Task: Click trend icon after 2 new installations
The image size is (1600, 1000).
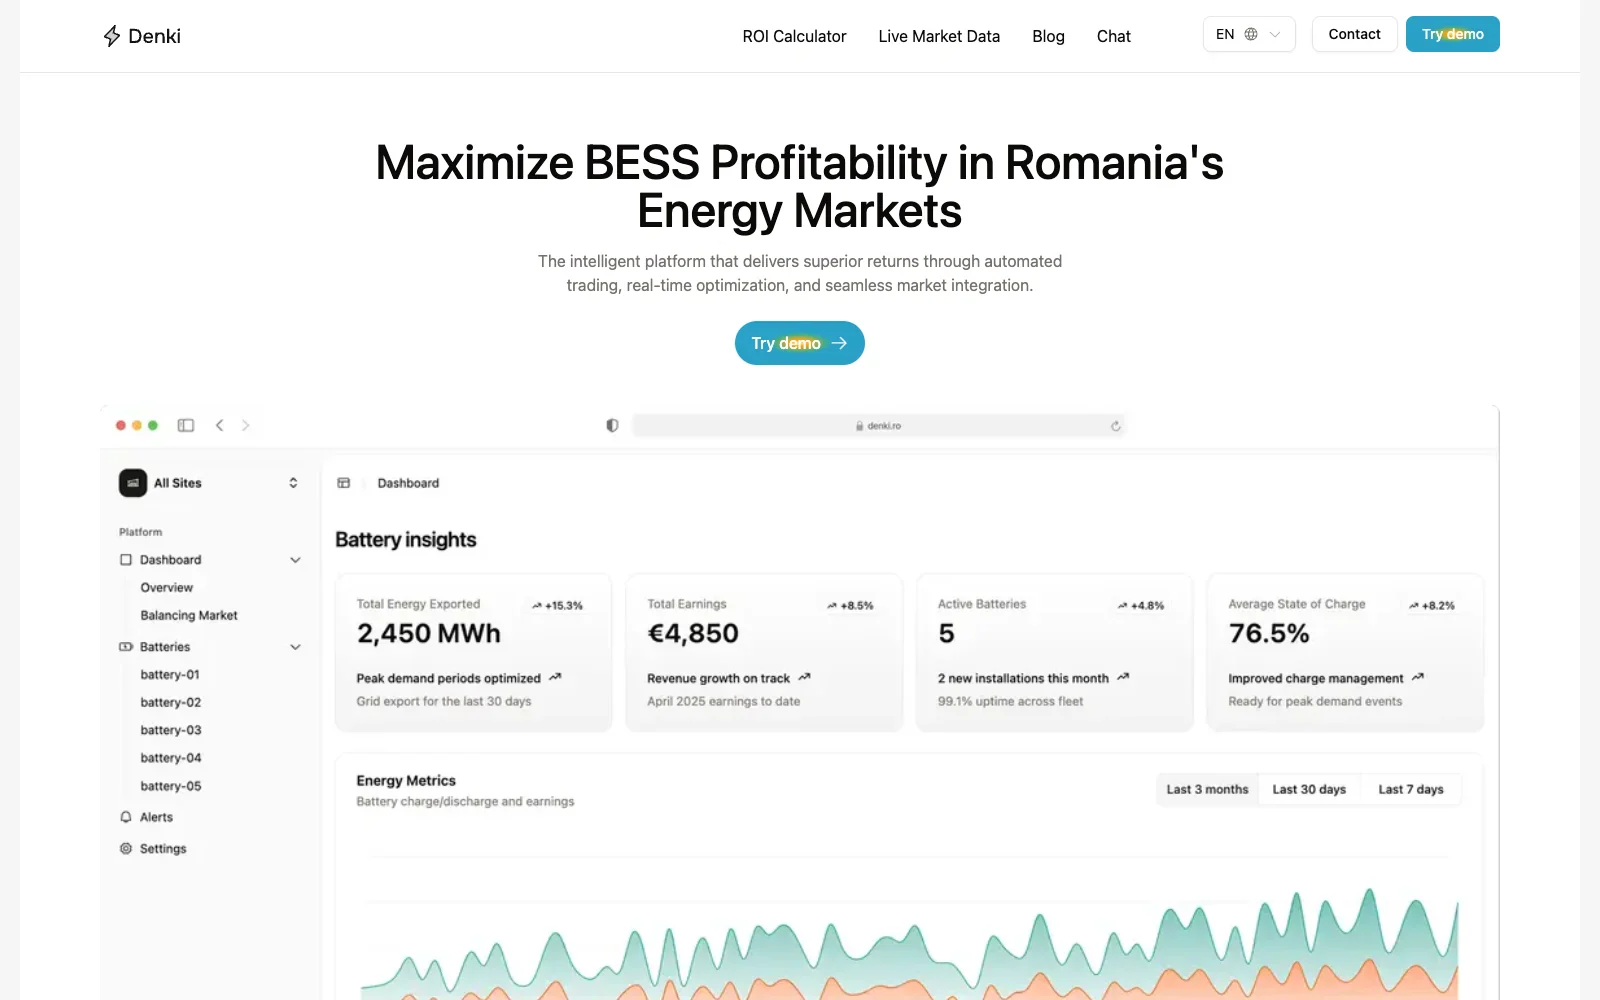Action: click(x=1123, y=677)
